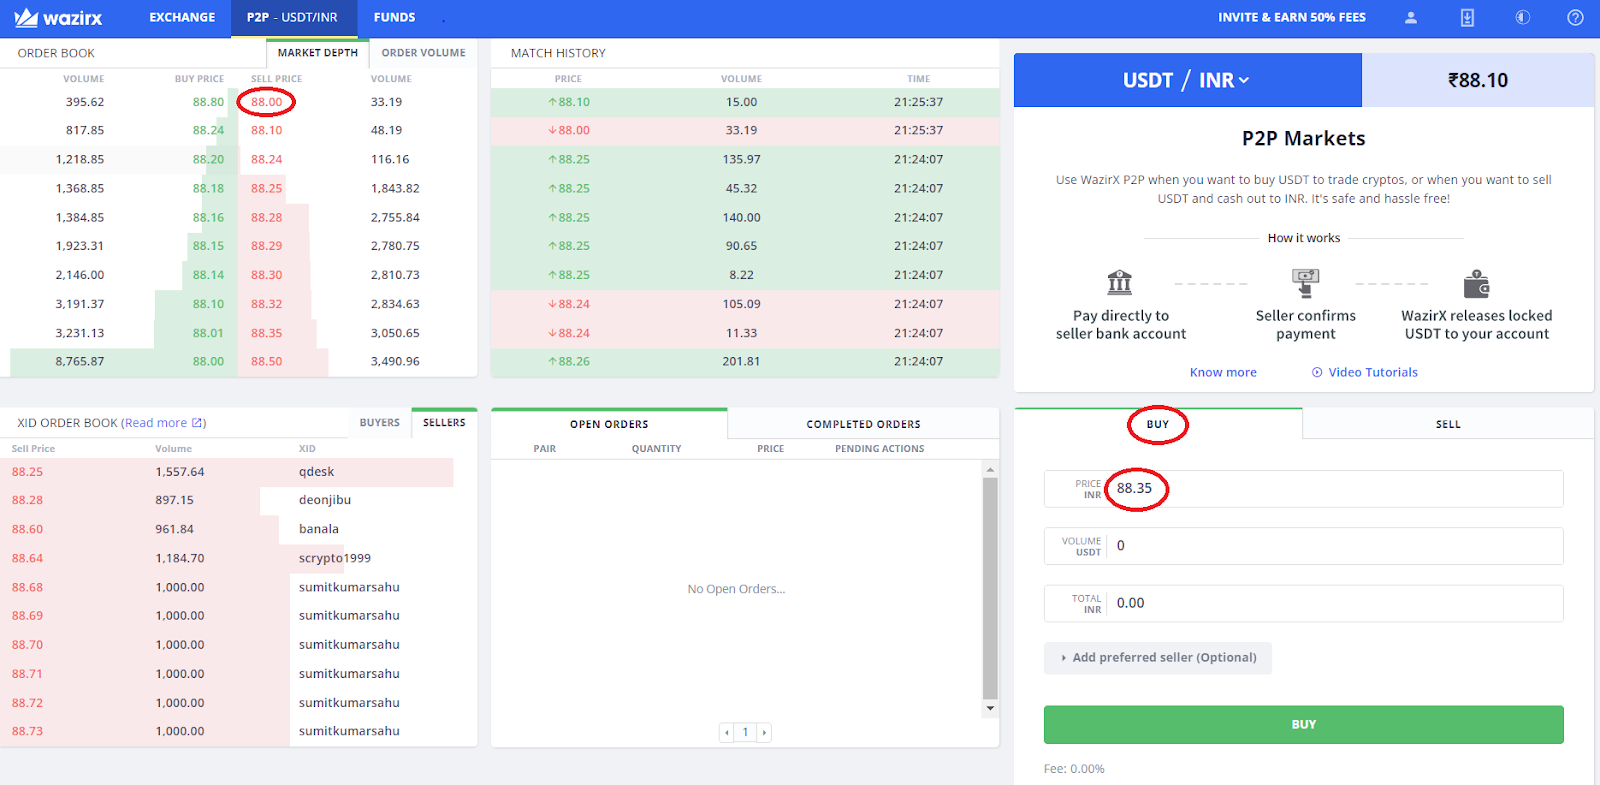Open the USDT / INR pair dropdown
Viewport: 1600px width, 785px height.
pyautogui.click(x=1187, y=80)
